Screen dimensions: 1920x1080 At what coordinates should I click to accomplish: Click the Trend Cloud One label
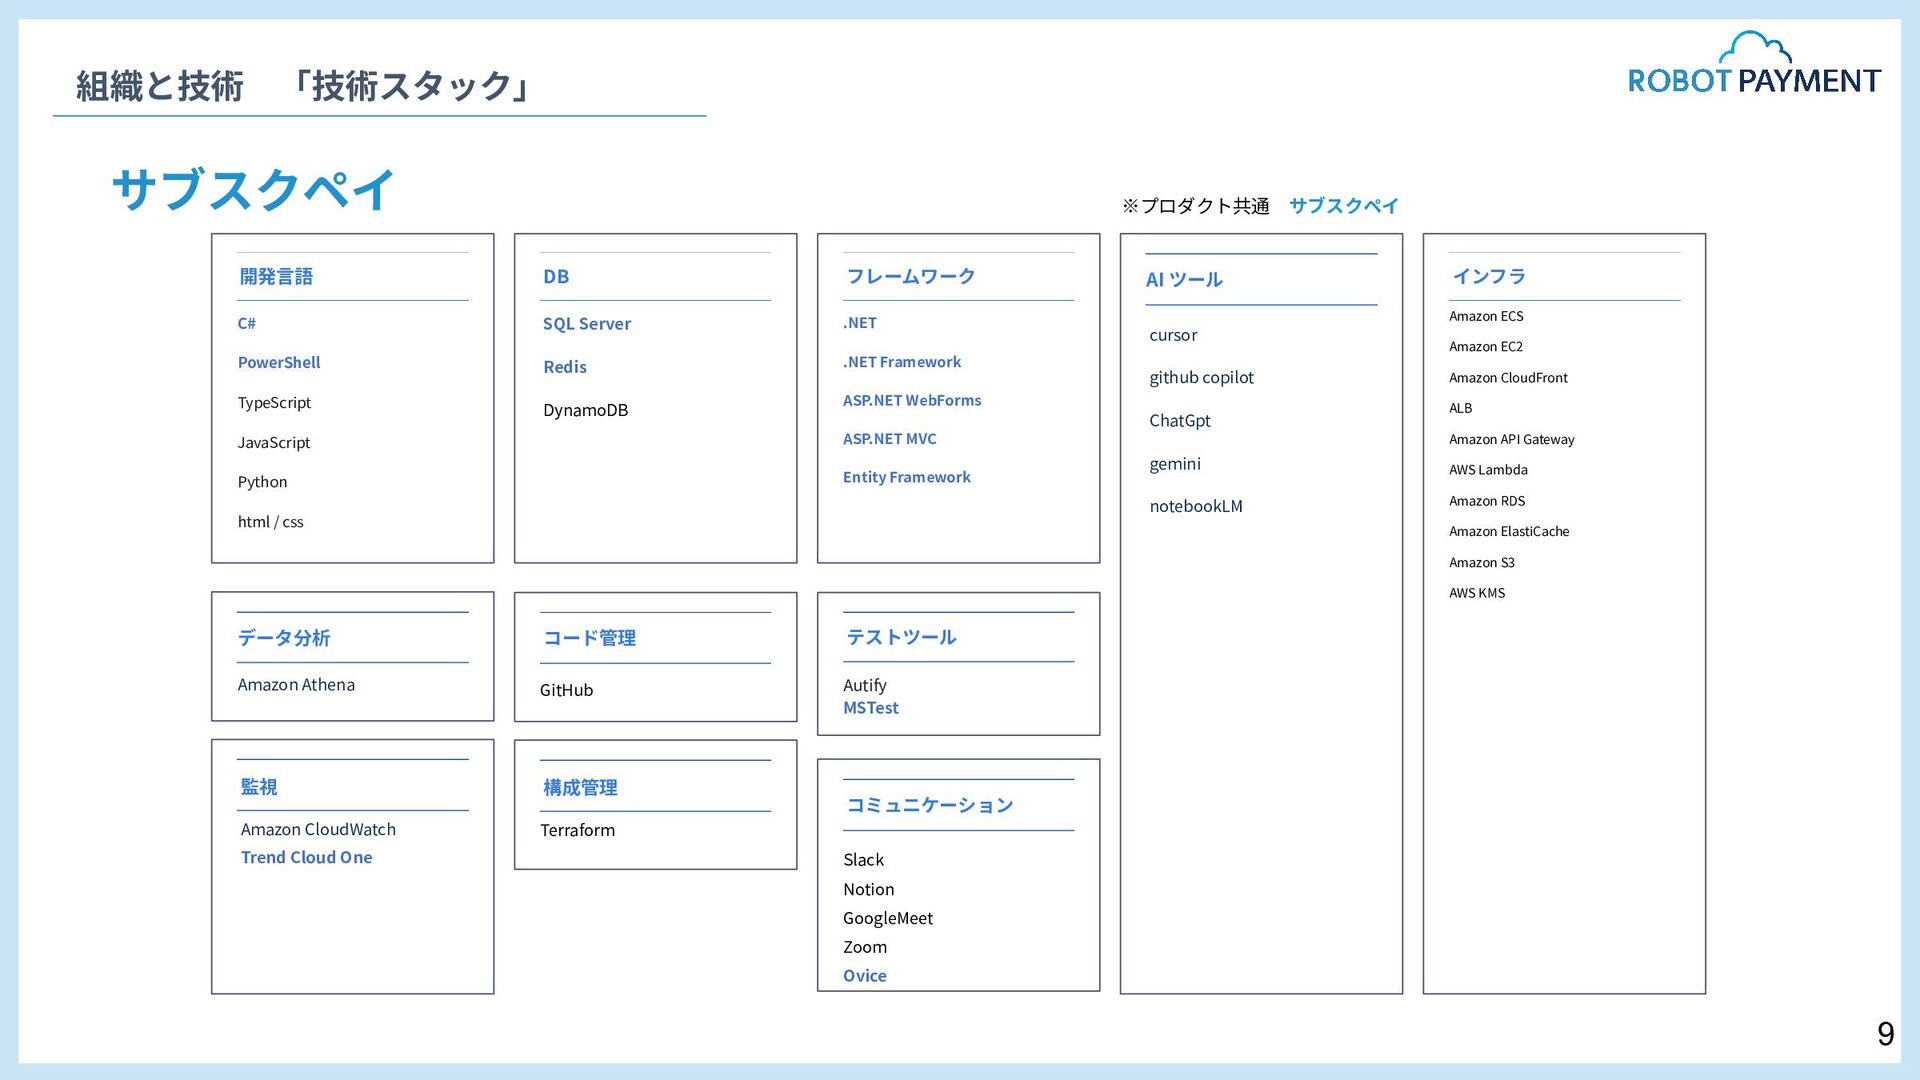pyautogui.click(x=306, y=858)
